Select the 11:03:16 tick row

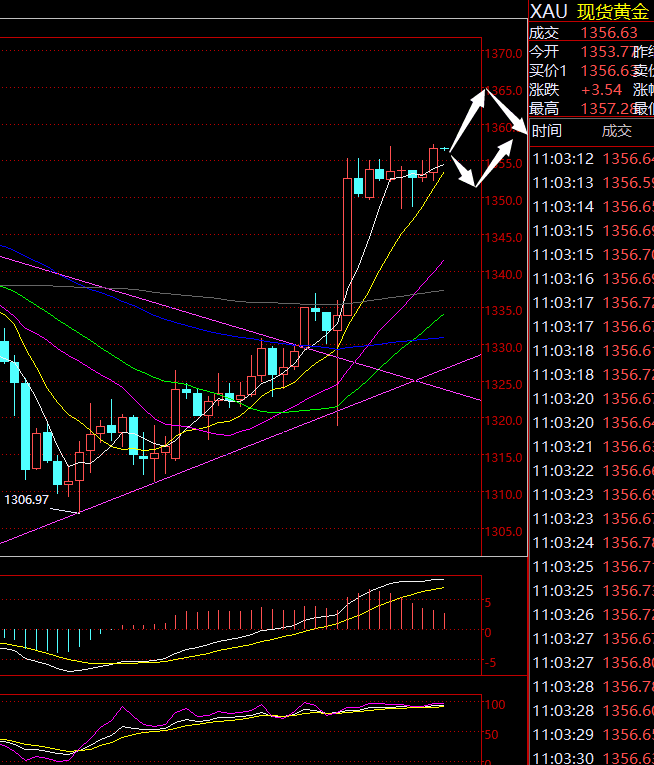(x=592, y=279)
